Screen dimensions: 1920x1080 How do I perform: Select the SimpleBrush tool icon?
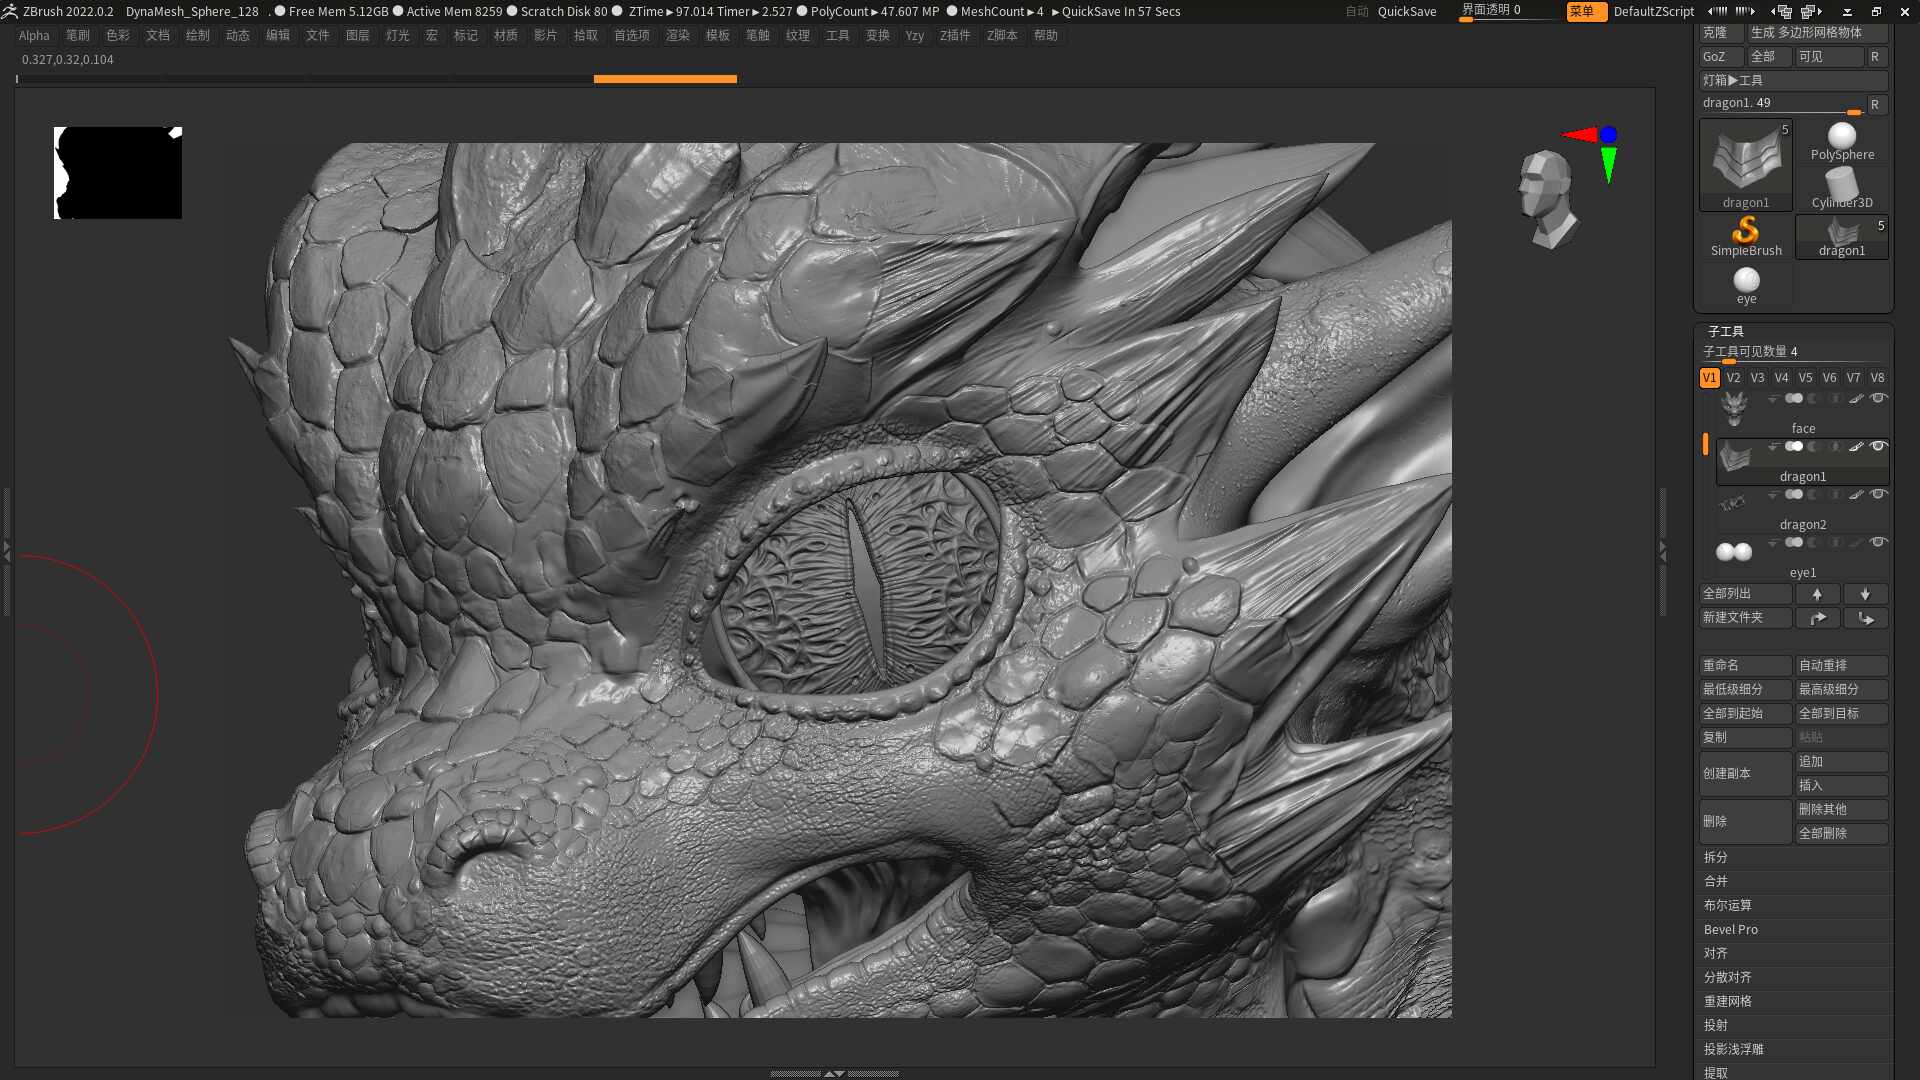(x=1746, y=237)
